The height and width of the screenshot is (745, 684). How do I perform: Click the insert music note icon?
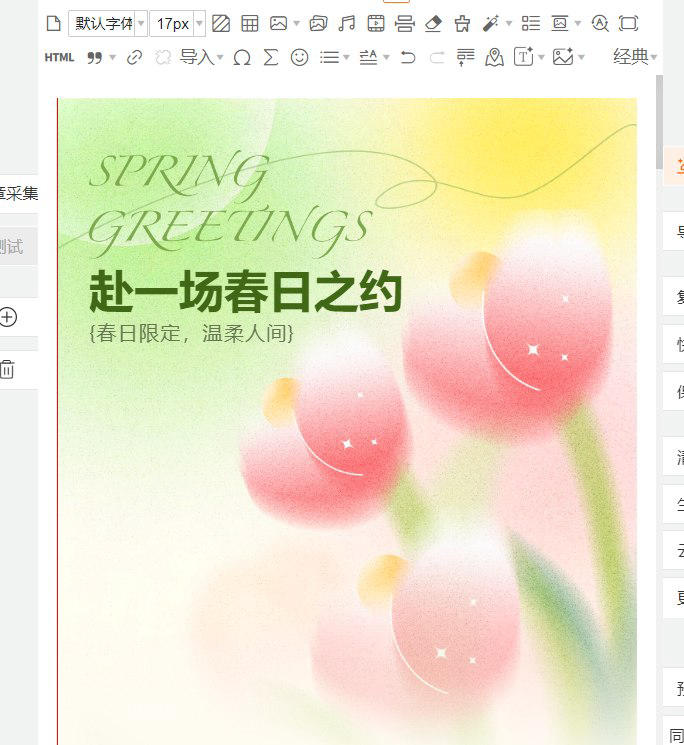pos(346,23)
